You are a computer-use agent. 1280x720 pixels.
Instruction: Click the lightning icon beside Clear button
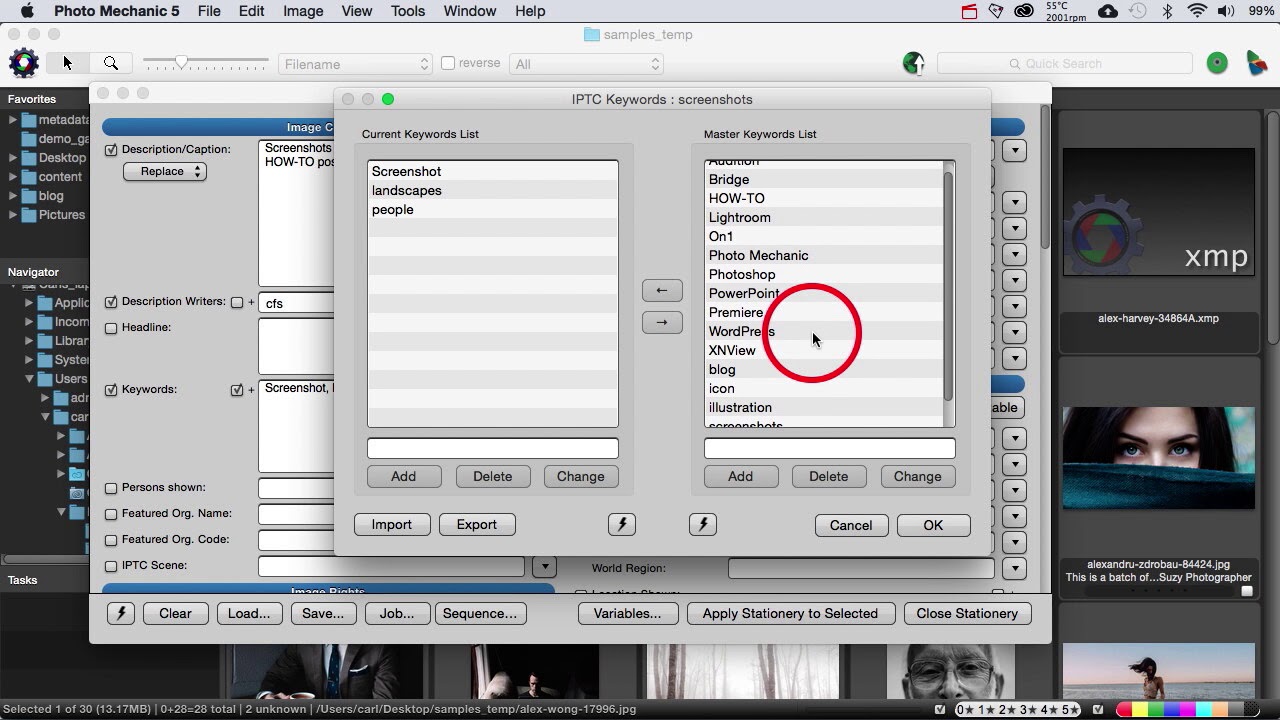[121, 613]
